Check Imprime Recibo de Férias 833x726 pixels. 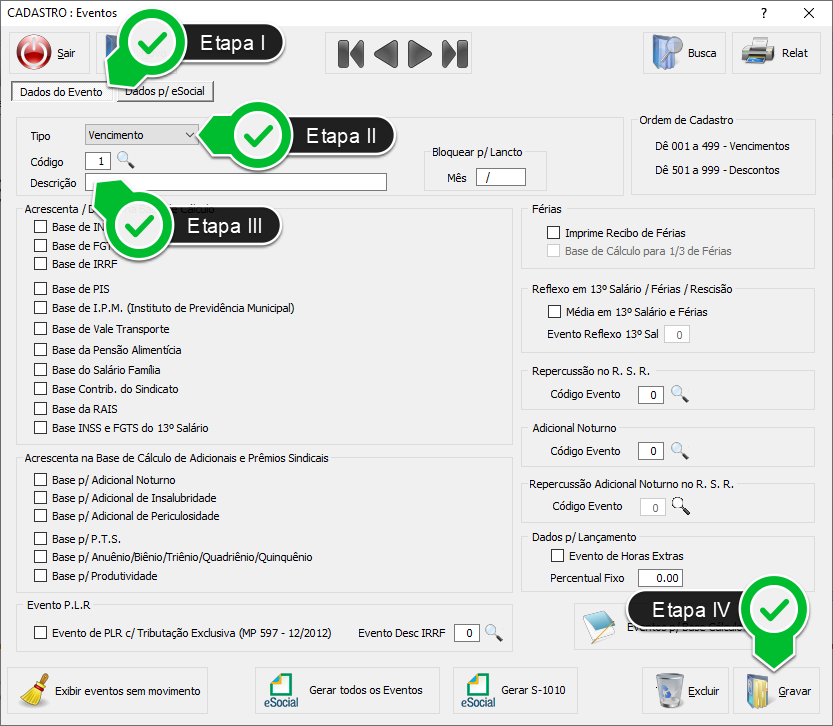[554, 233]
